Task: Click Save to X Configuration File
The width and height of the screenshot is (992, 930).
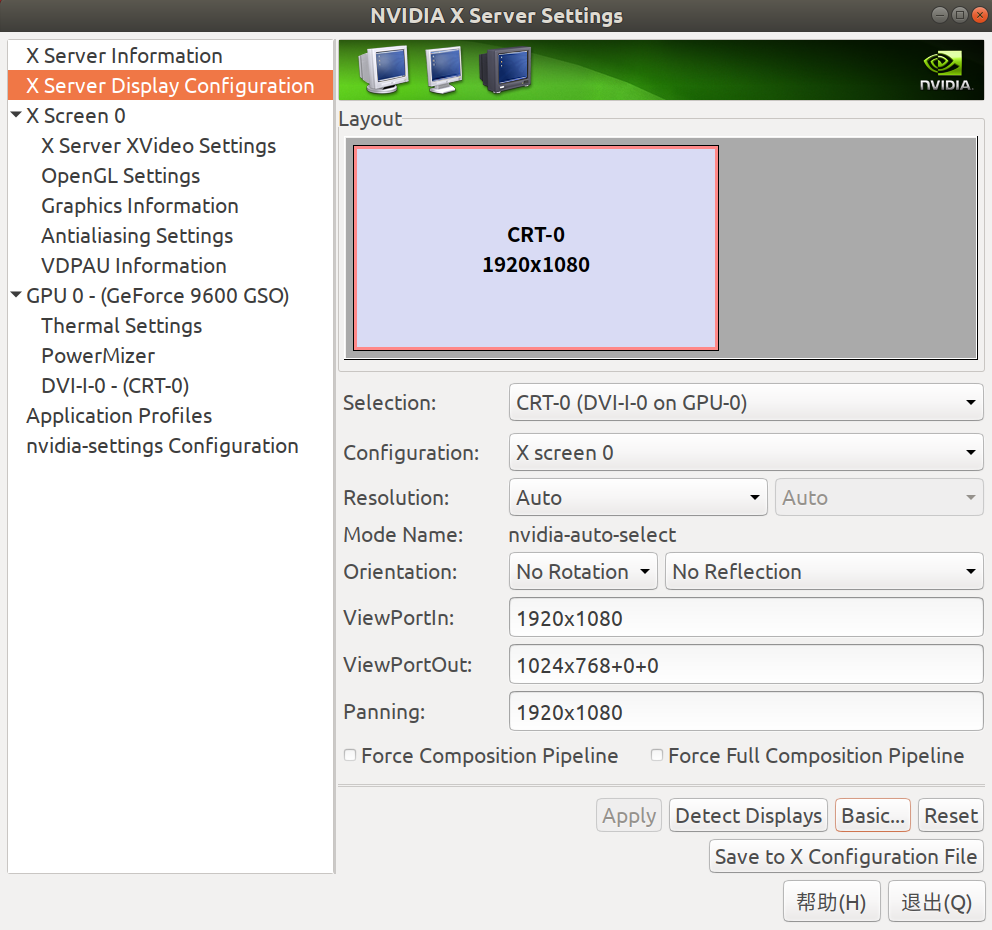Action: pos(846,856)
